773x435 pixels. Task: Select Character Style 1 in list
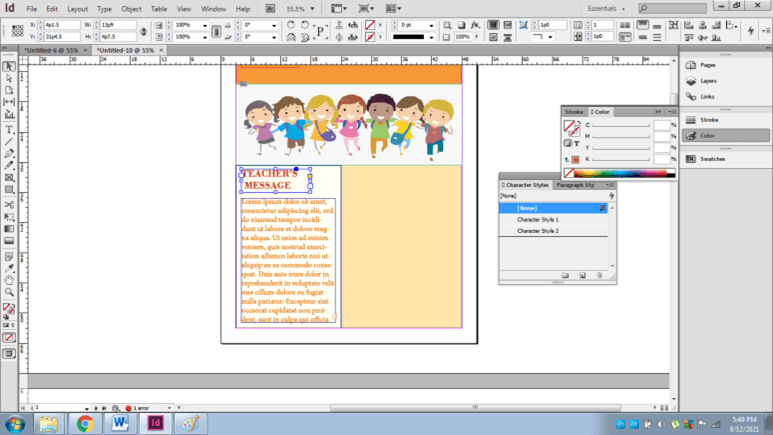538,220
